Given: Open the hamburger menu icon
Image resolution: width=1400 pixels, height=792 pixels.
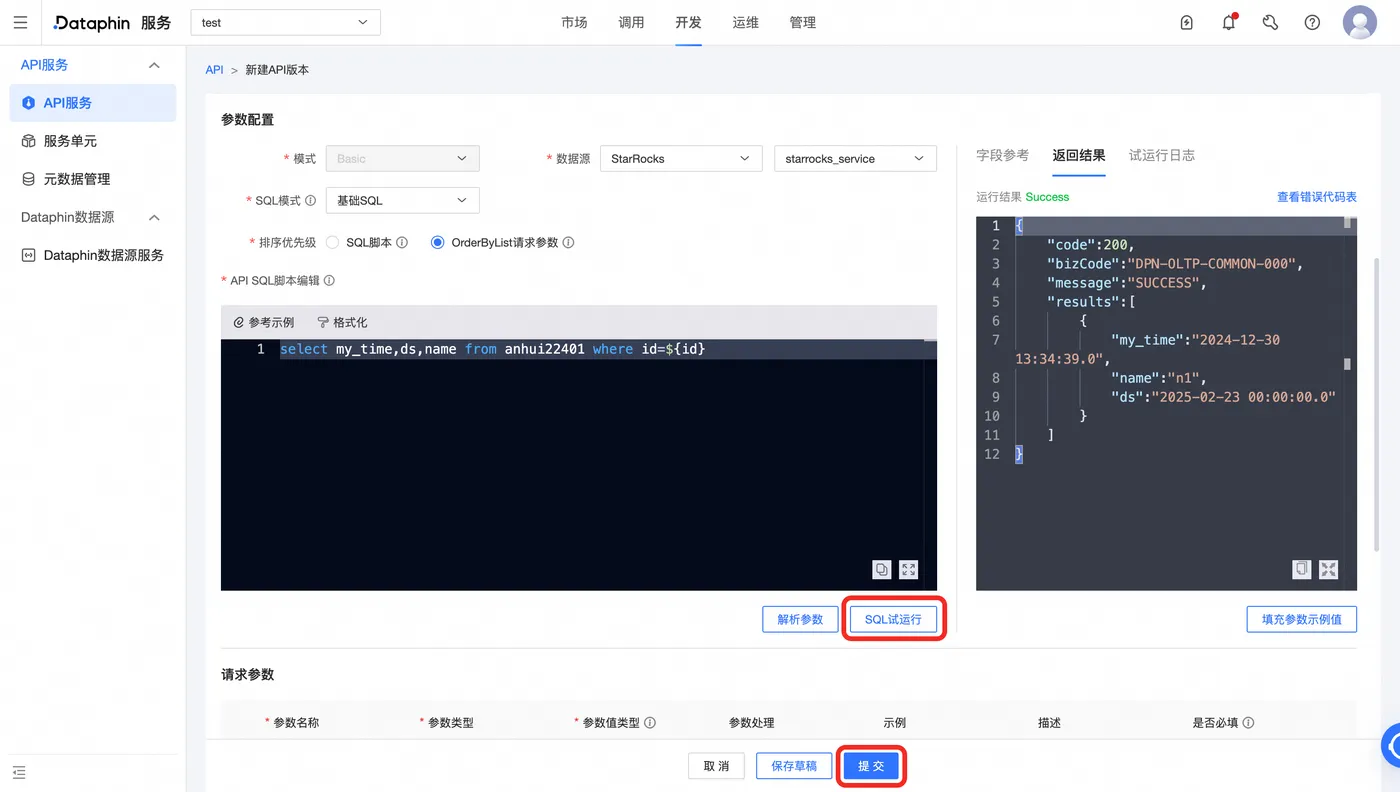Looking at the screenshot, I should pyautogui.click(x=20, y=22).
